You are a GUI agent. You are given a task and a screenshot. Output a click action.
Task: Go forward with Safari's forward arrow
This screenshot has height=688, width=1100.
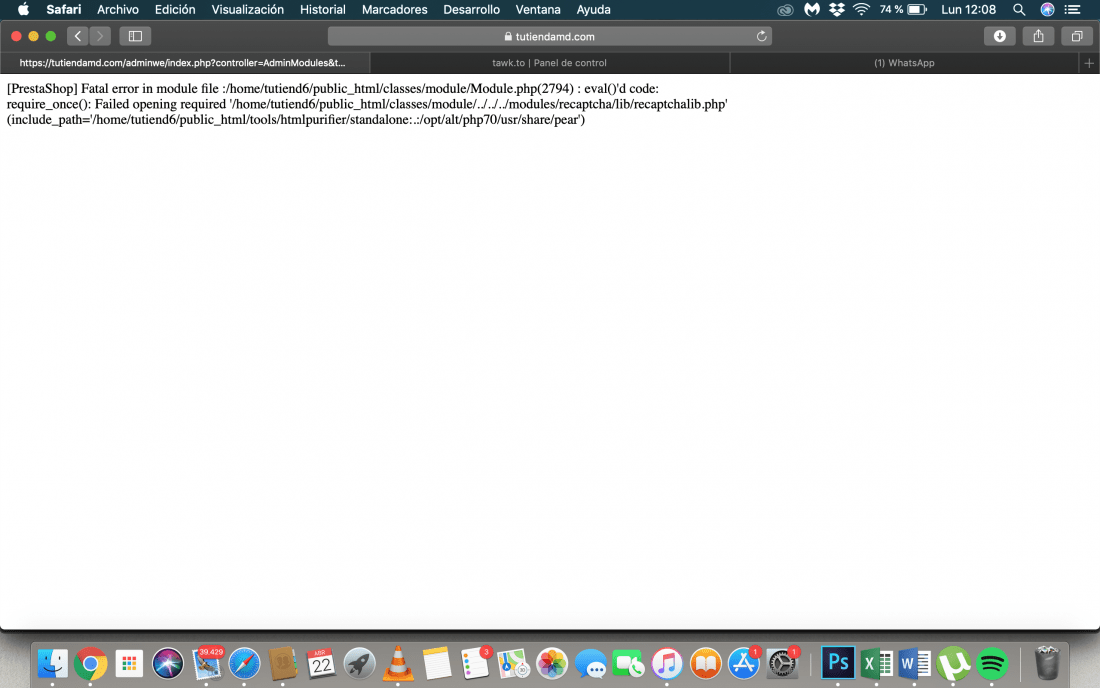[100, 36]
